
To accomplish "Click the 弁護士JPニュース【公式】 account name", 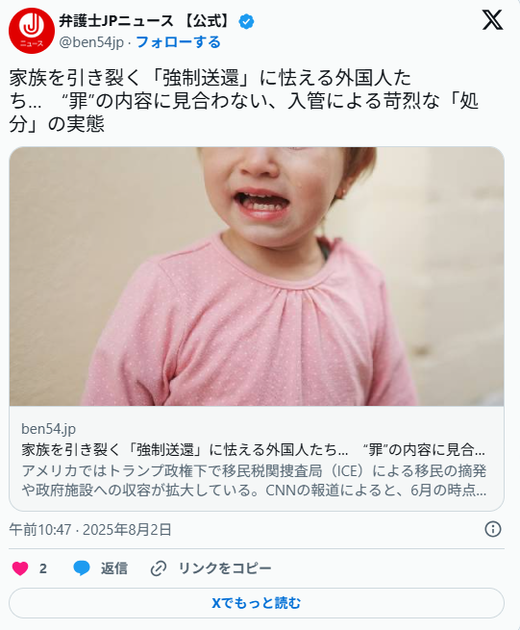I will 146,21.
